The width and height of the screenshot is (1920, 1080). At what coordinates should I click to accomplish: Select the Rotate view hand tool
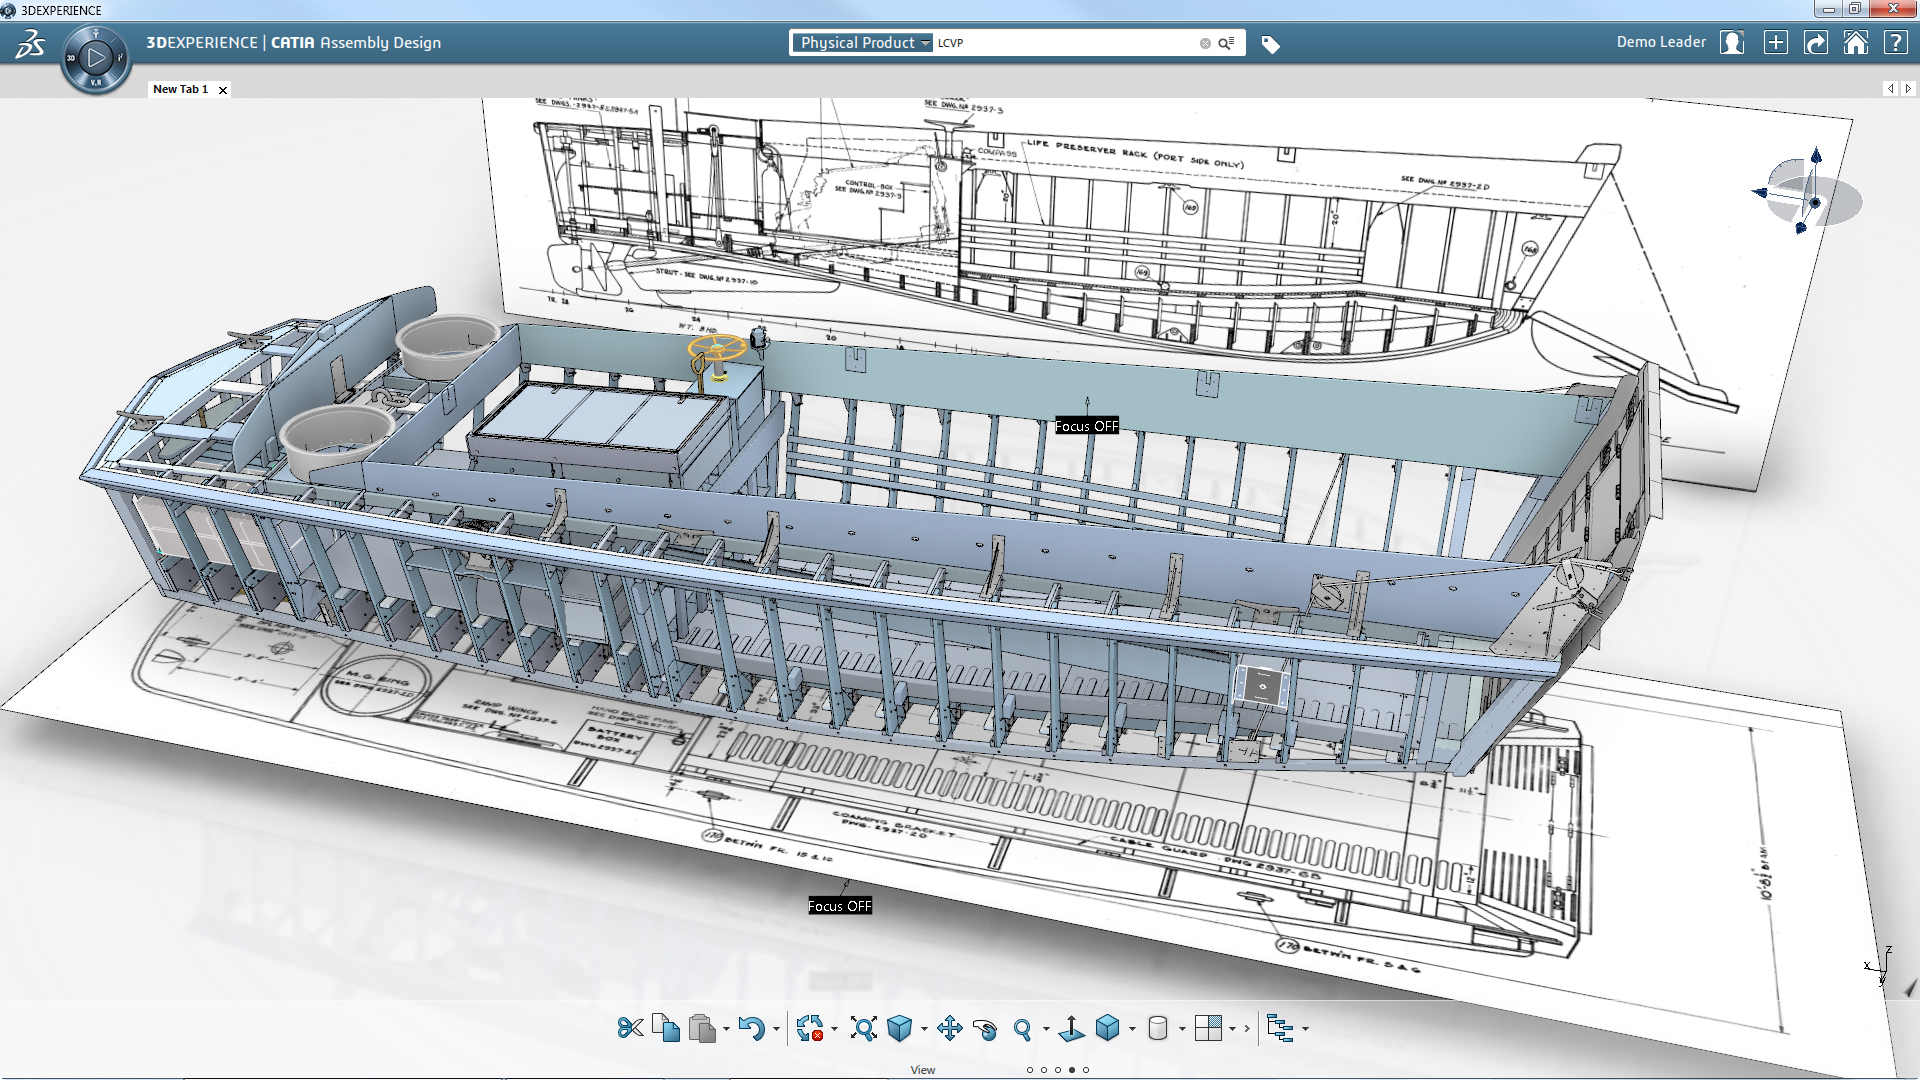coord(985,1029)
